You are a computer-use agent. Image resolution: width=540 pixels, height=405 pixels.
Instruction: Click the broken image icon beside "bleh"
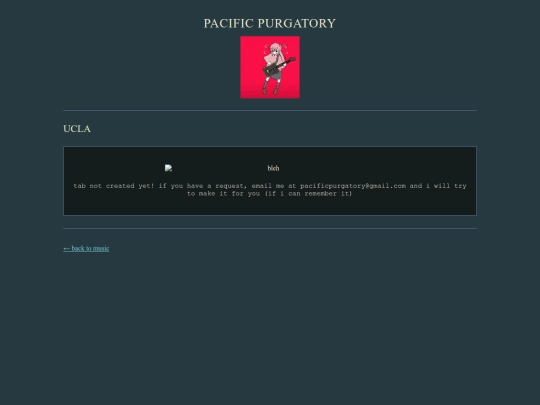click(168, 168)
